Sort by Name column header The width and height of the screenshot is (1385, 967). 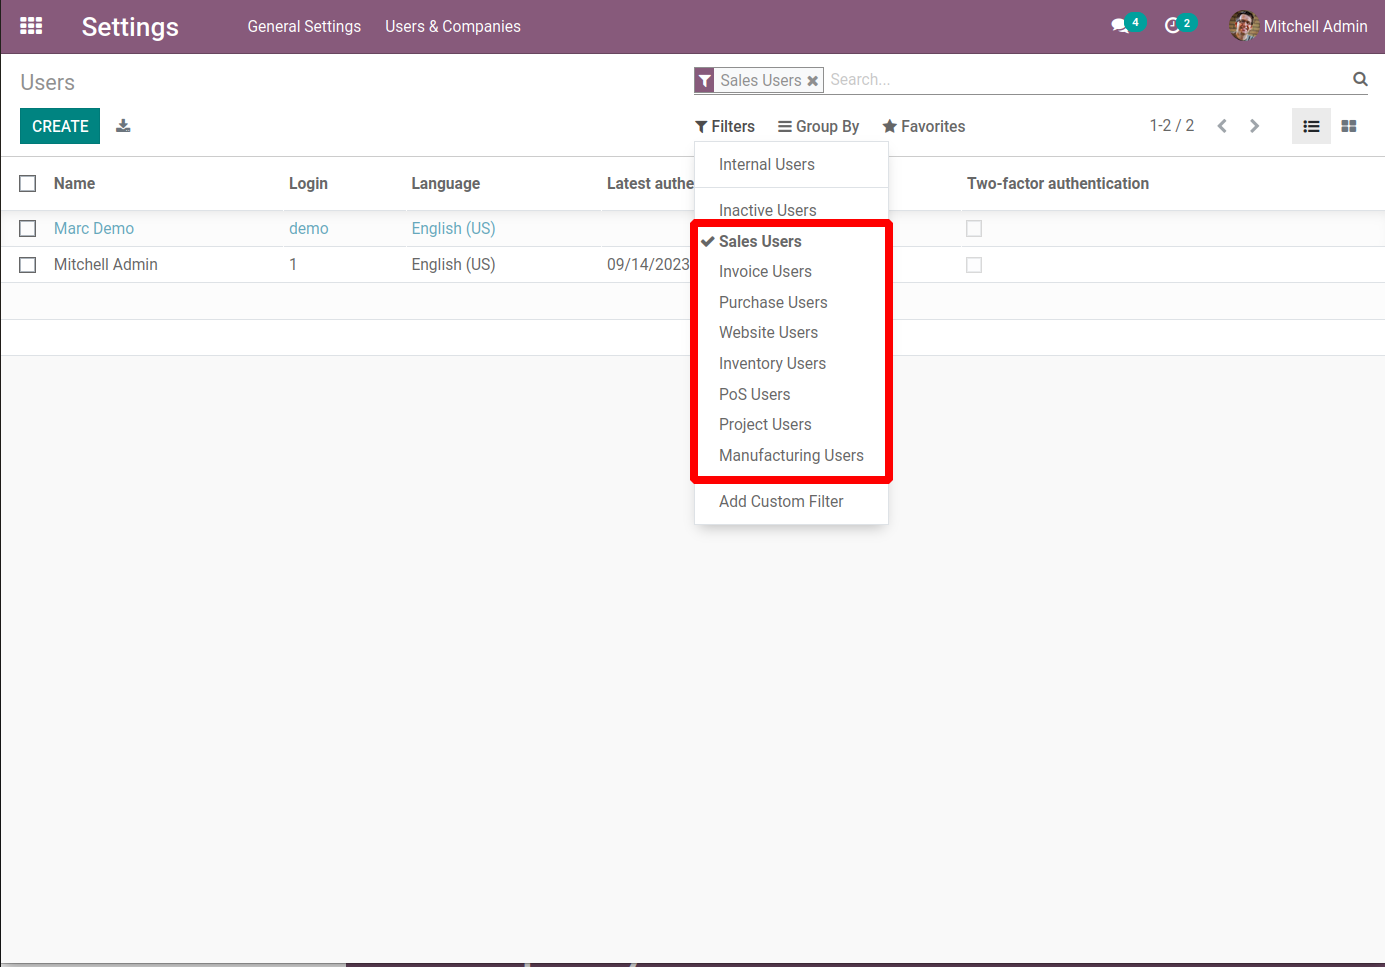[75, 183]
